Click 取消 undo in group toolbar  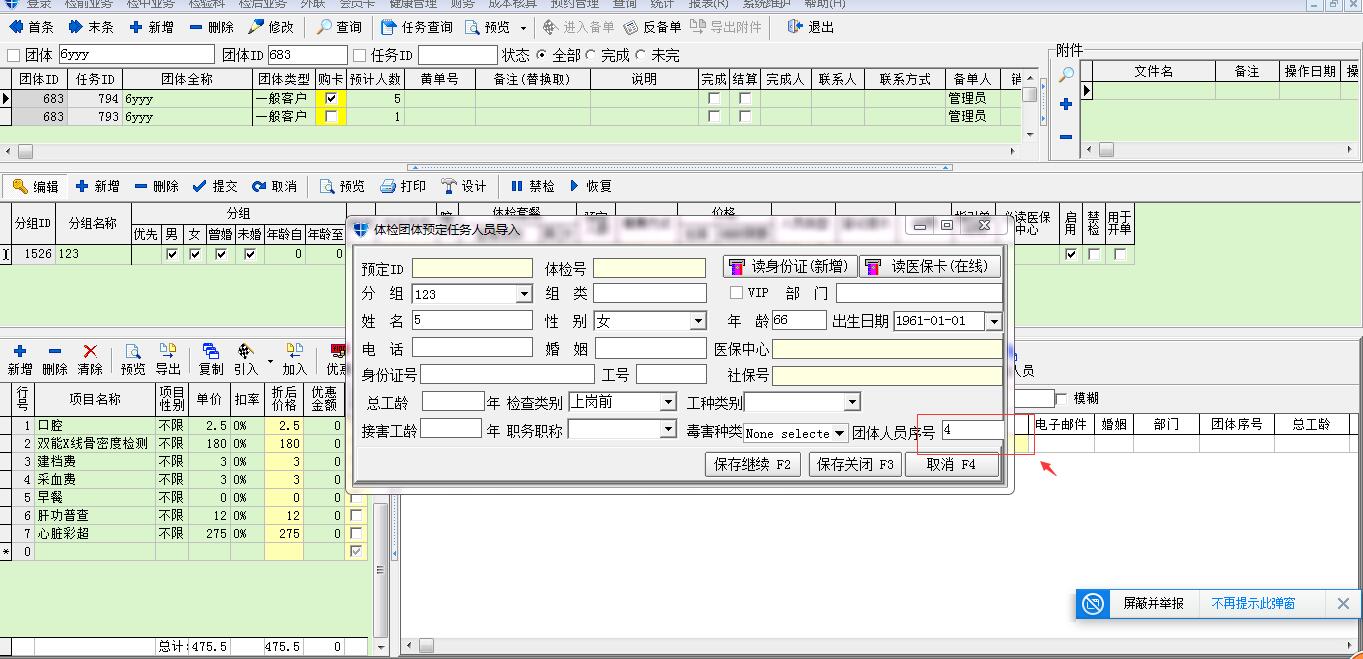274,186
